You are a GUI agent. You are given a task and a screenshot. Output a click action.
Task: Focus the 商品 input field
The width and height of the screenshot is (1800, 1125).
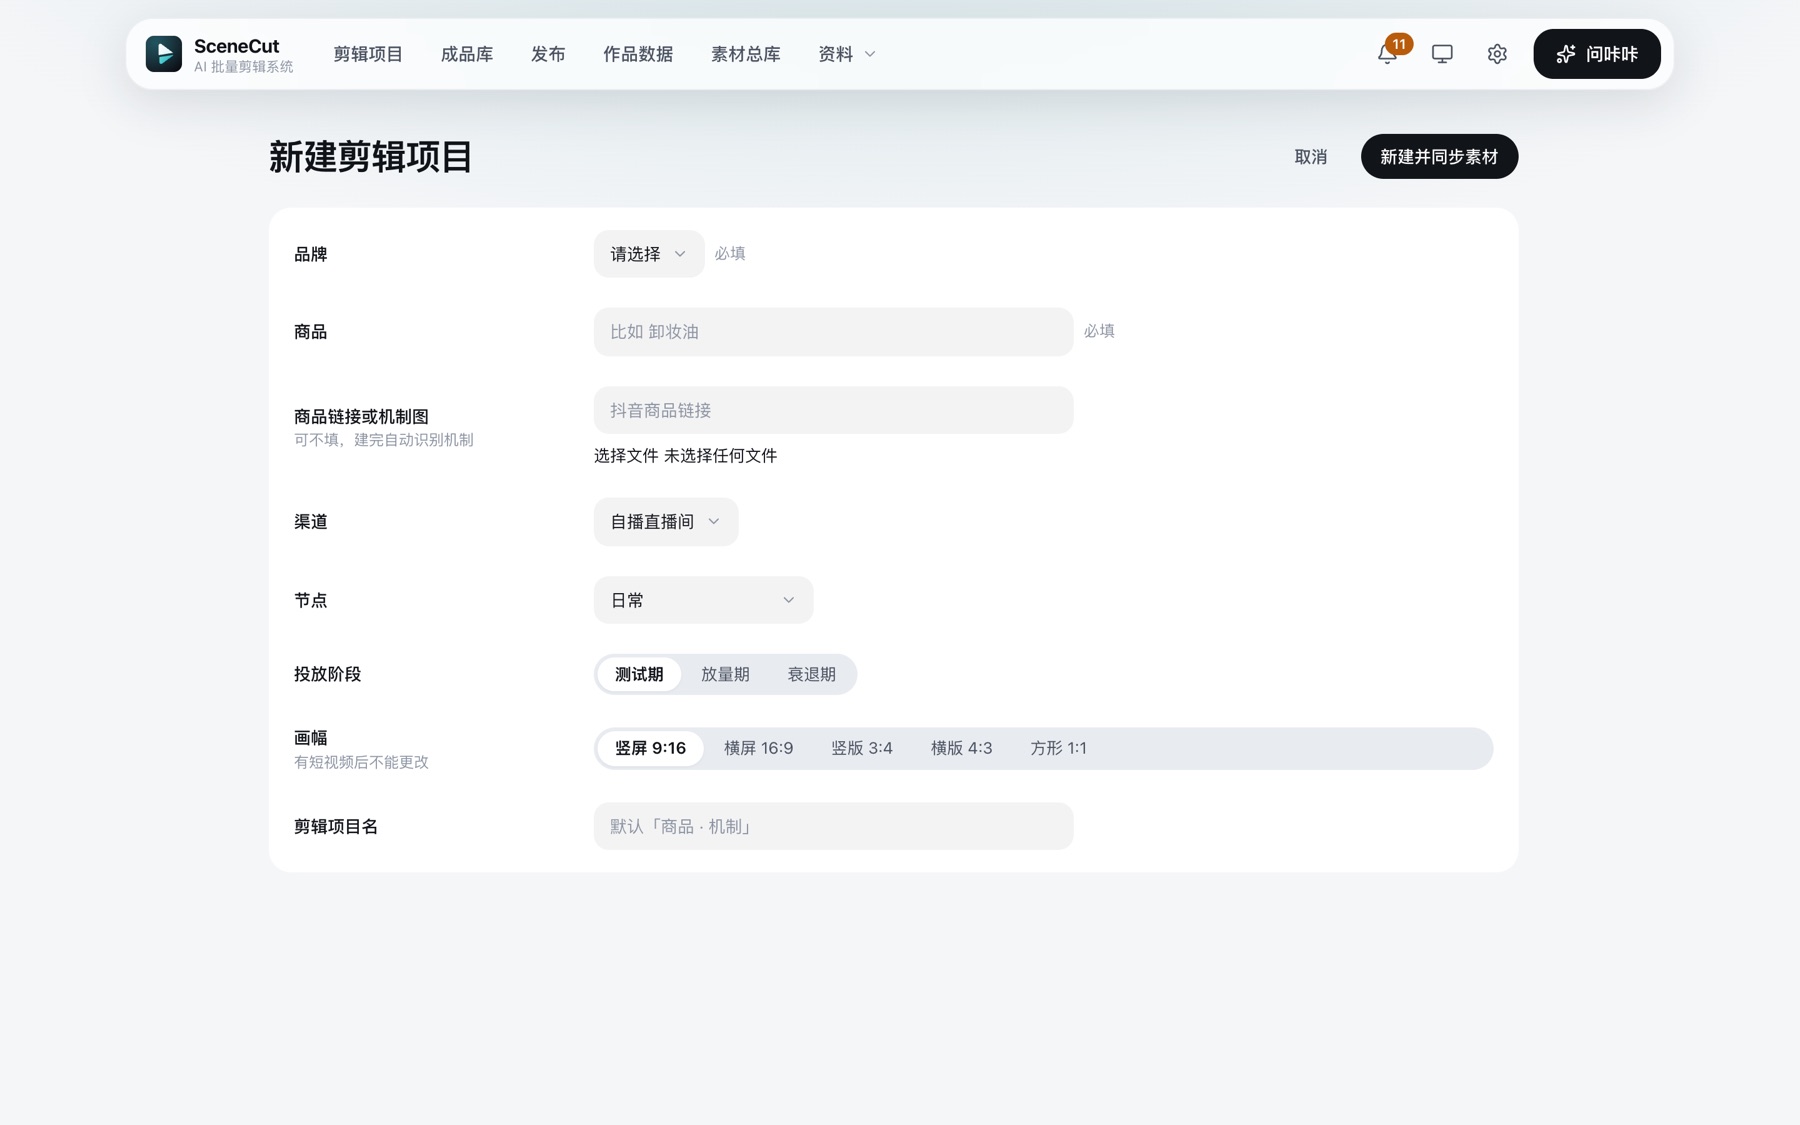coord(833,332)
